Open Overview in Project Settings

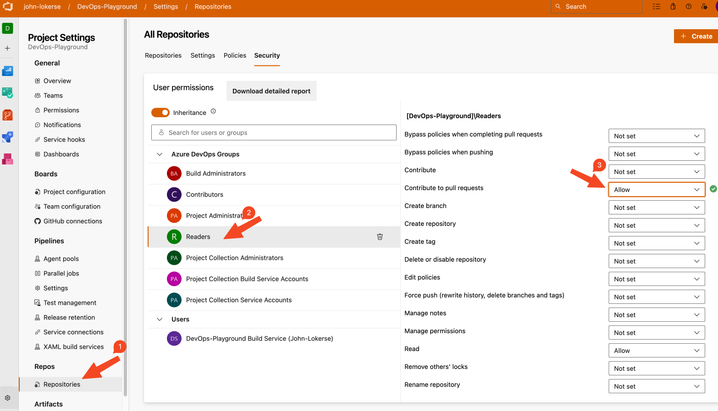57,81
